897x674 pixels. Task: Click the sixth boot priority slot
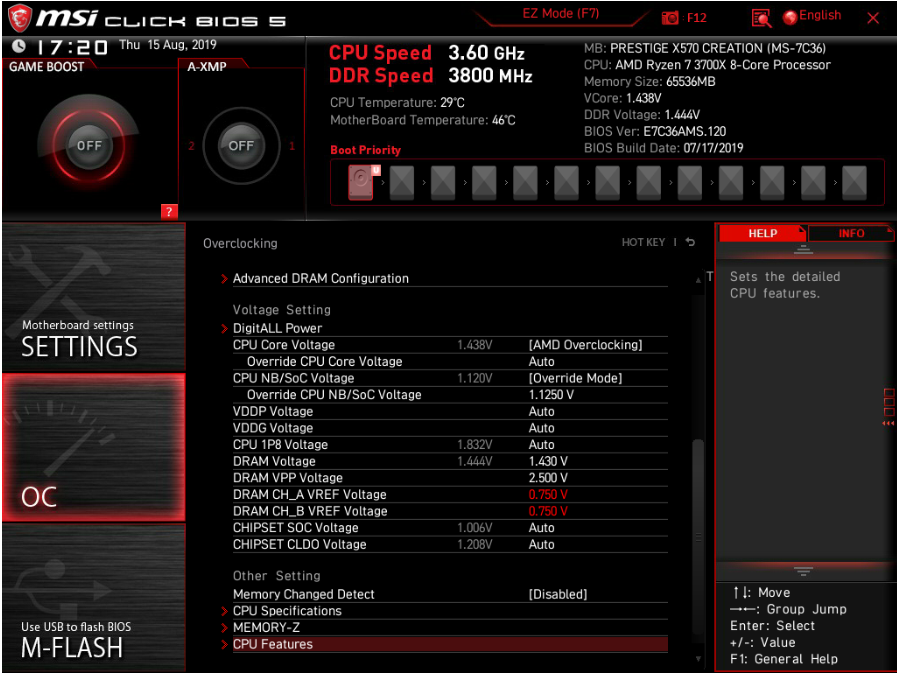click(x=566, y=183)
